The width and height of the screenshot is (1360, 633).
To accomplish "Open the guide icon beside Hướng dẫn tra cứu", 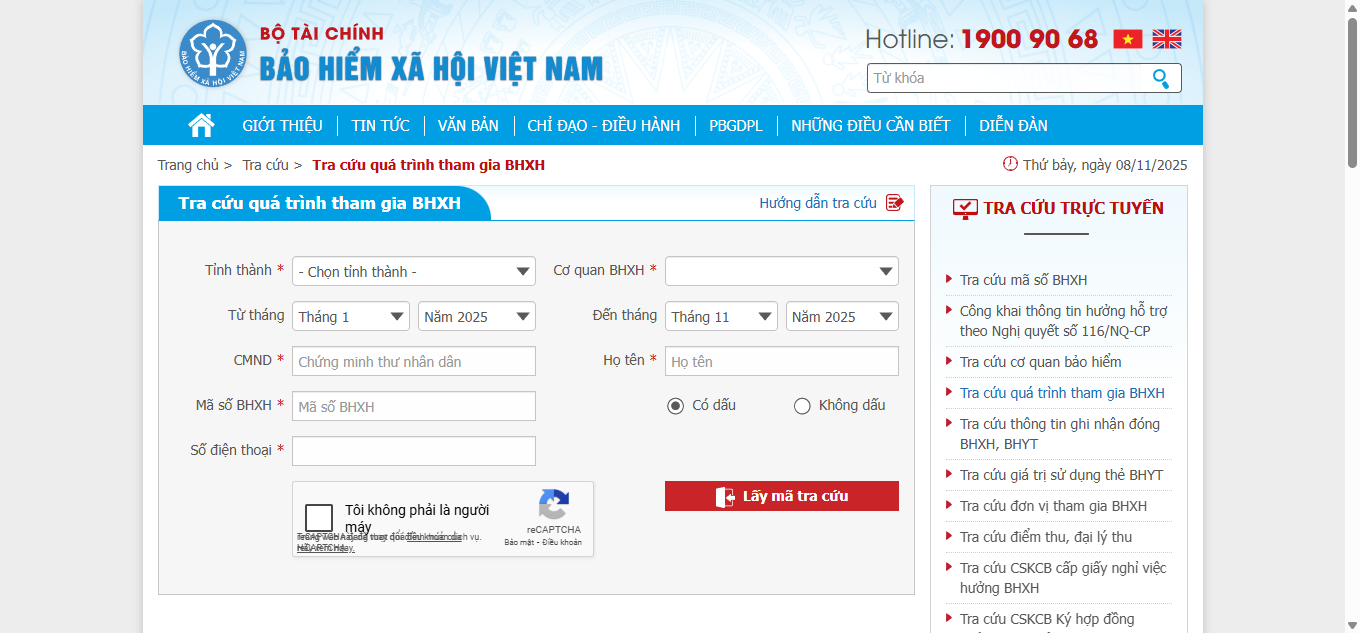I will coord(894,203).
